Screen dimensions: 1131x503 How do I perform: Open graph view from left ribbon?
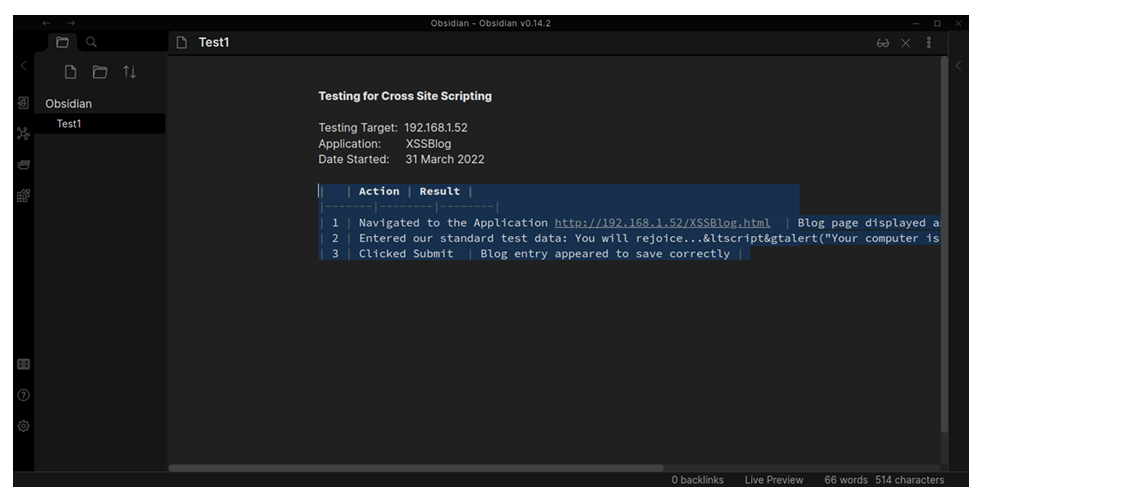pyautogui.click(x=23, y=134)
